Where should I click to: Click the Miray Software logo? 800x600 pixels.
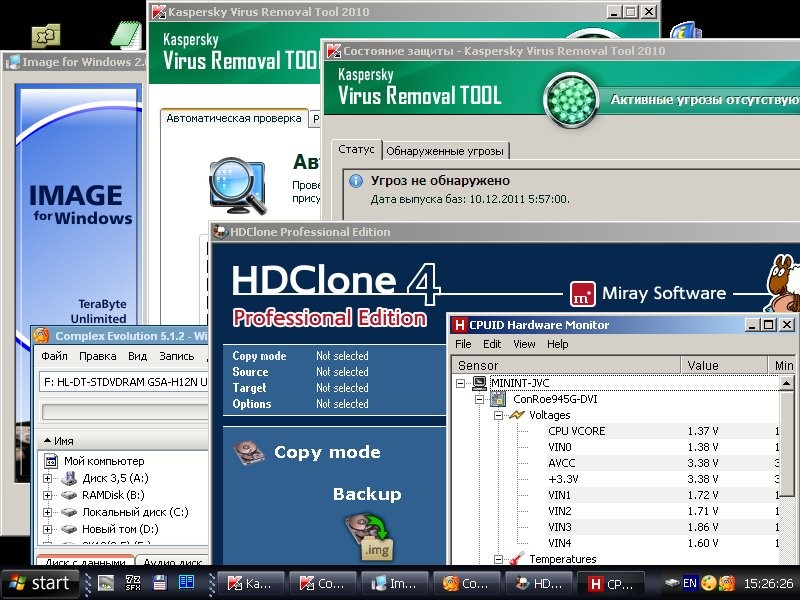582,293
